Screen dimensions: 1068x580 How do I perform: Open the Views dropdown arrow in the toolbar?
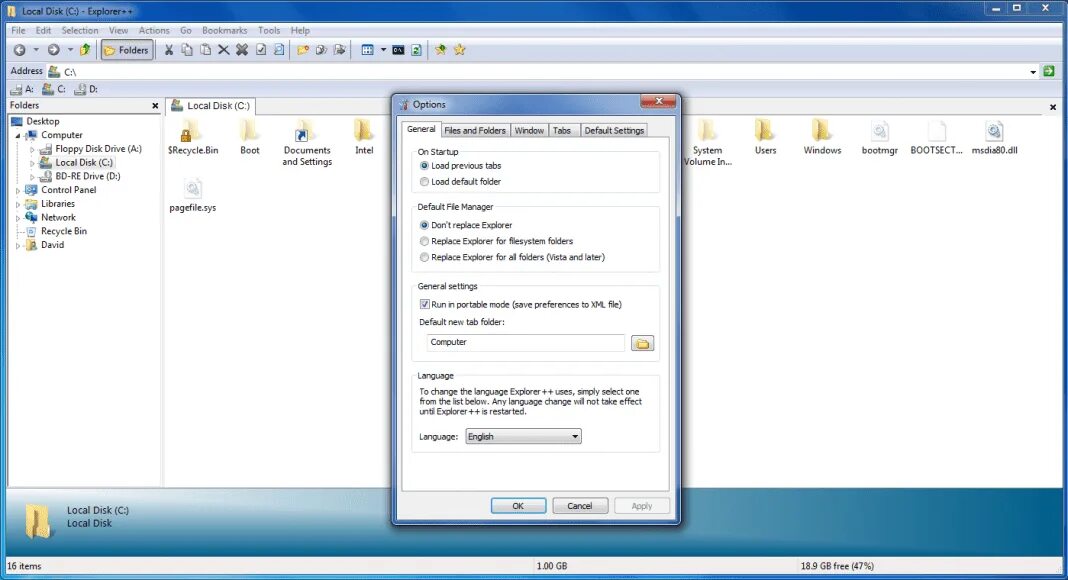click(x=383, y=50)
